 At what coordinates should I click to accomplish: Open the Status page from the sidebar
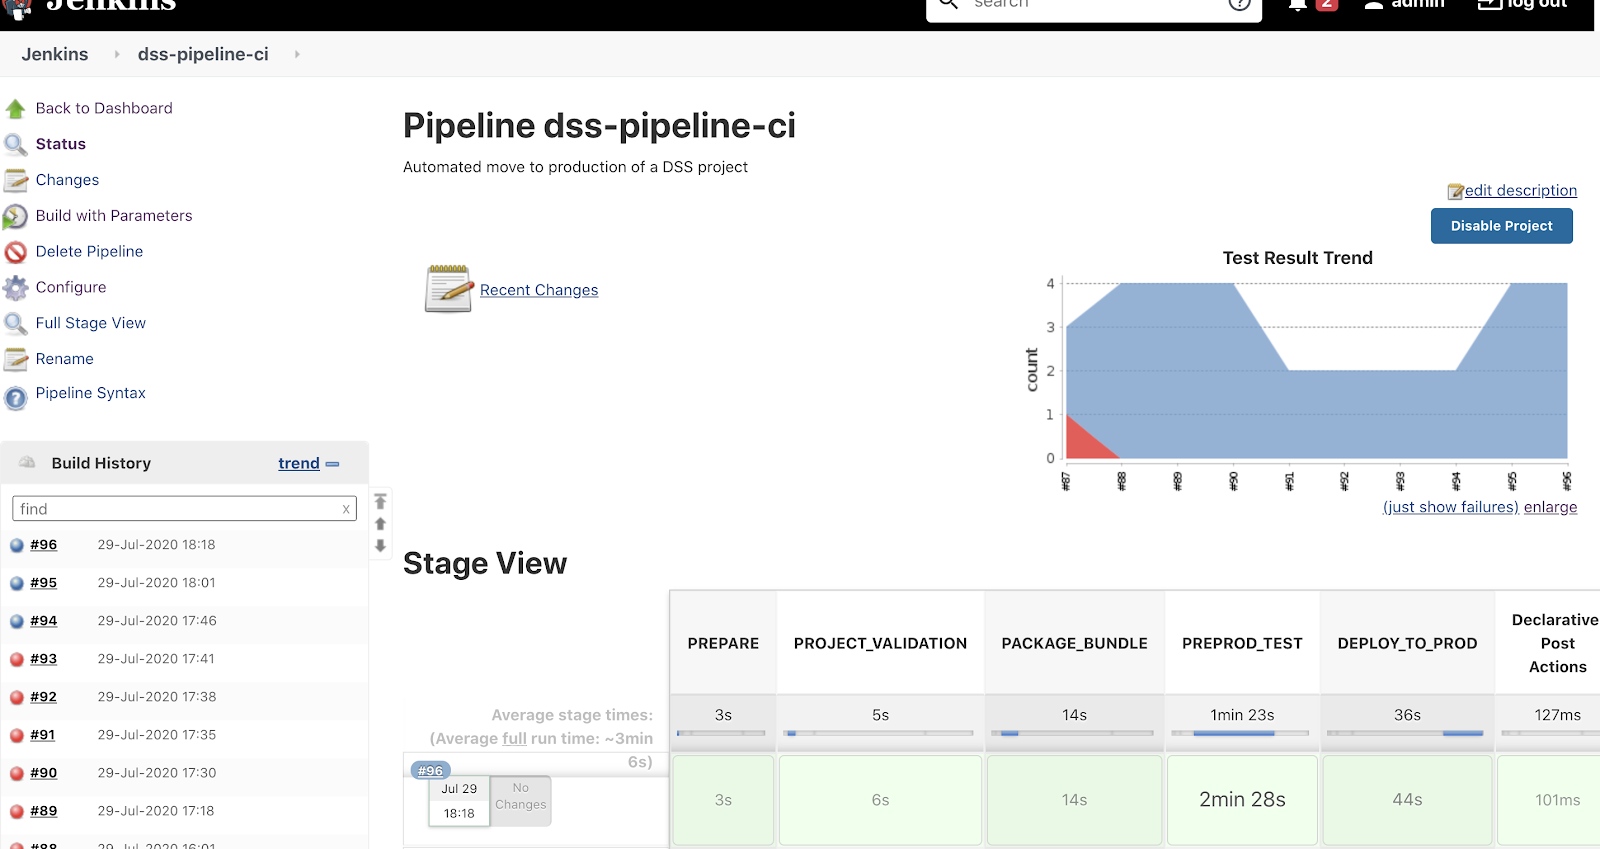click(60, 143)
